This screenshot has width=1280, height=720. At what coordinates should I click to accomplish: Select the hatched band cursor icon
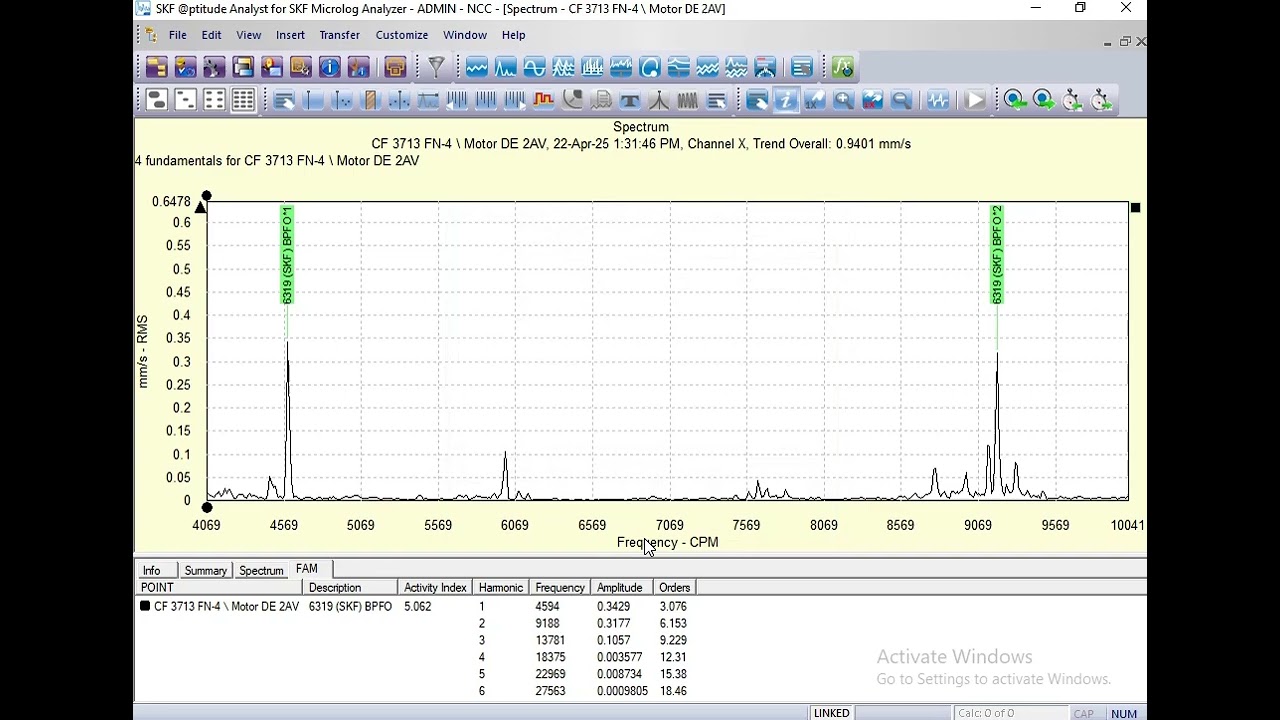pos(371,100)
